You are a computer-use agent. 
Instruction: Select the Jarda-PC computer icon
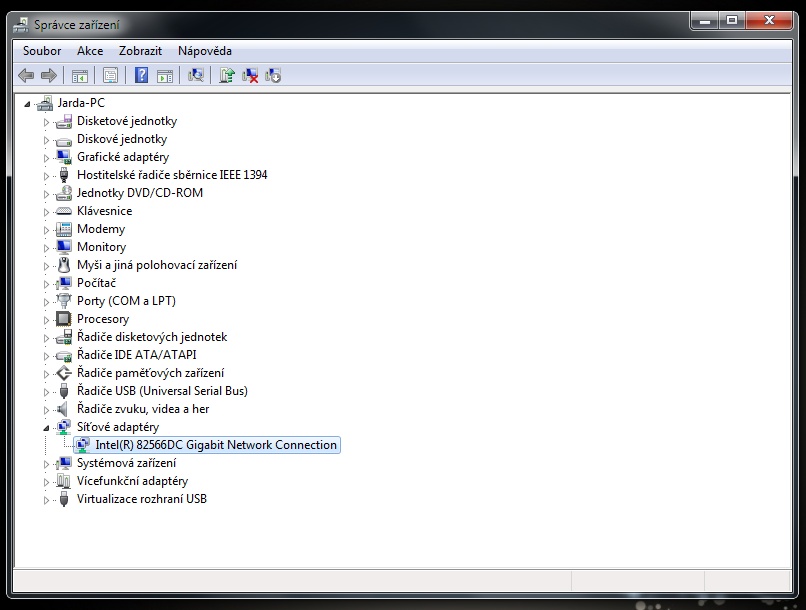[45, 103]
